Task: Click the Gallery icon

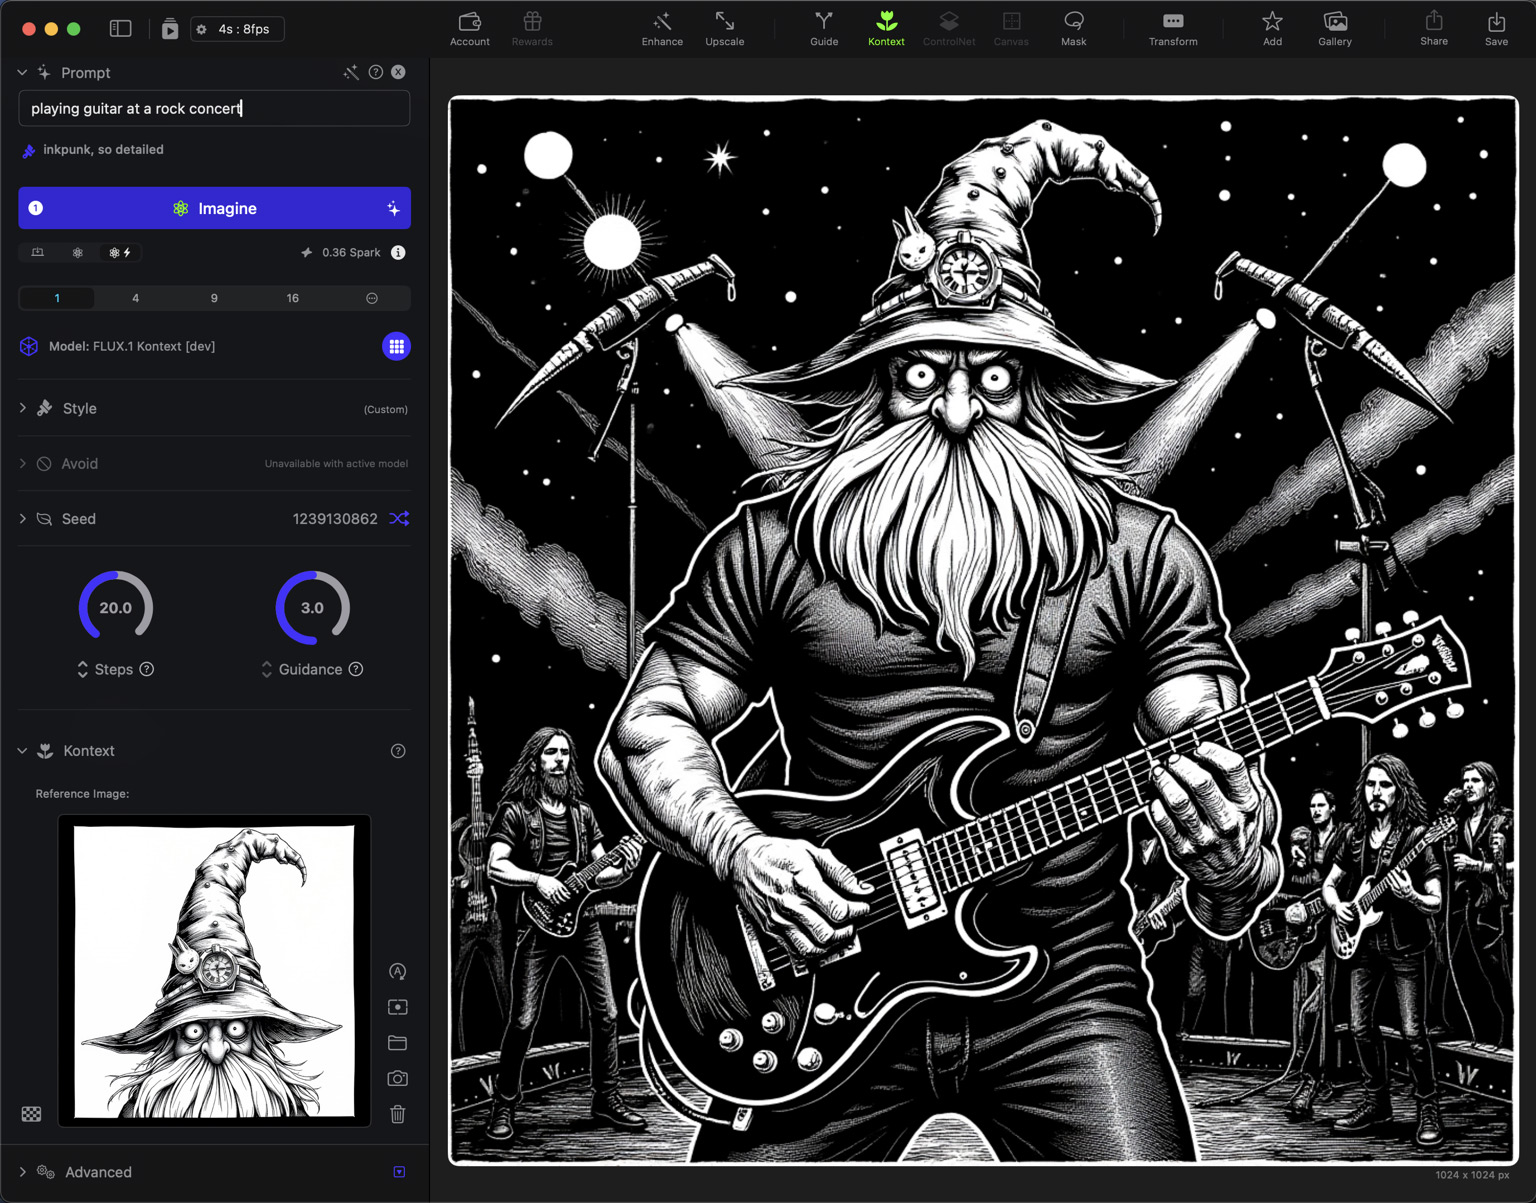Action: 1334,28
